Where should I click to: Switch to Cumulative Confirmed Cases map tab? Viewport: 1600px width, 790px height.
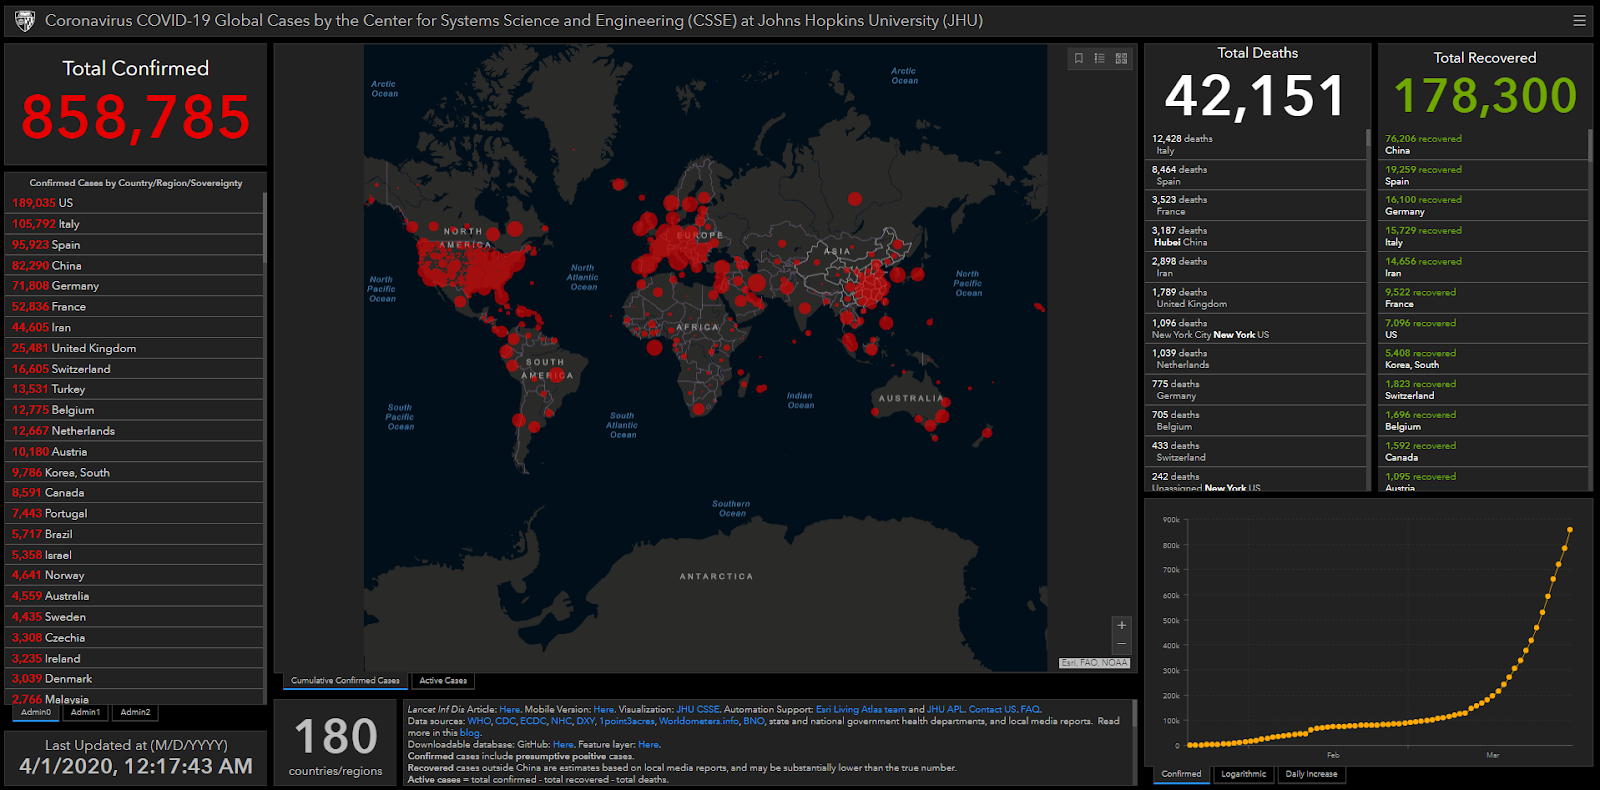tap(345, 681)
